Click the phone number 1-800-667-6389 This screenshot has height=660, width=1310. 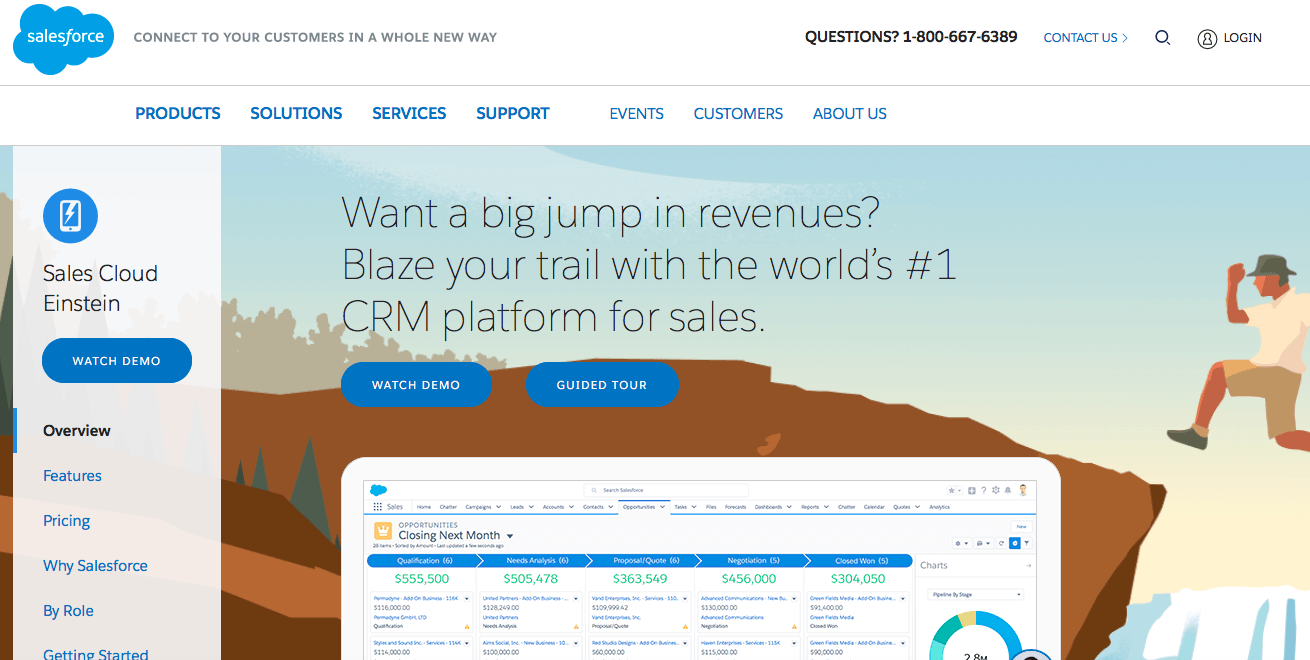coord(960,37)
